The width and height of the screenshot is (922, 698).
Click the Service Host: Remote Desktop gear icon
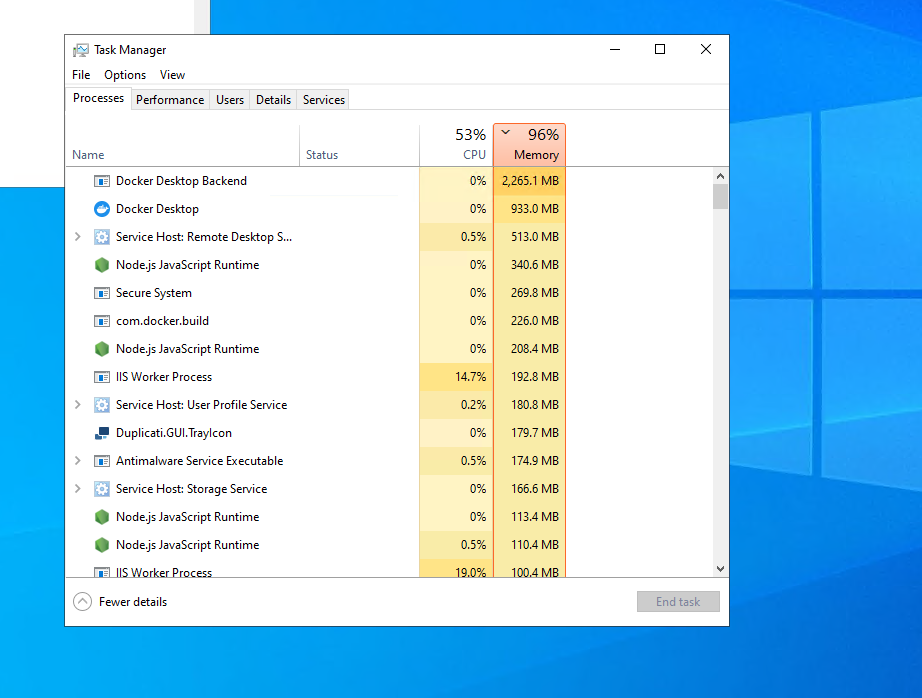(102, 237)
